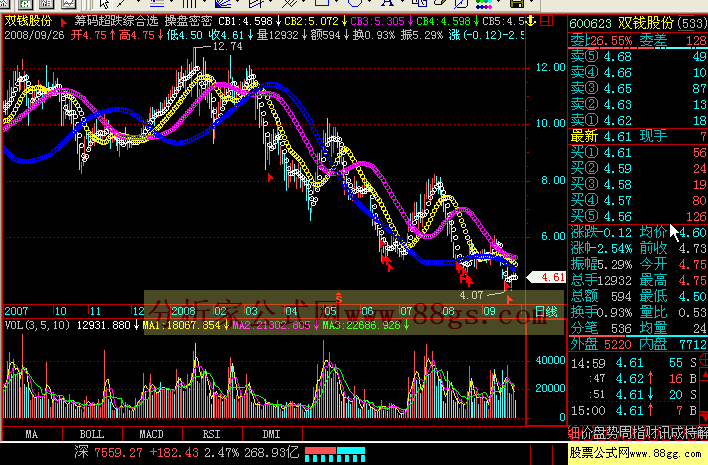Viewport: 708px width, 465px height.
Task: Open the 特 tab in side panel
Action: 689,433
